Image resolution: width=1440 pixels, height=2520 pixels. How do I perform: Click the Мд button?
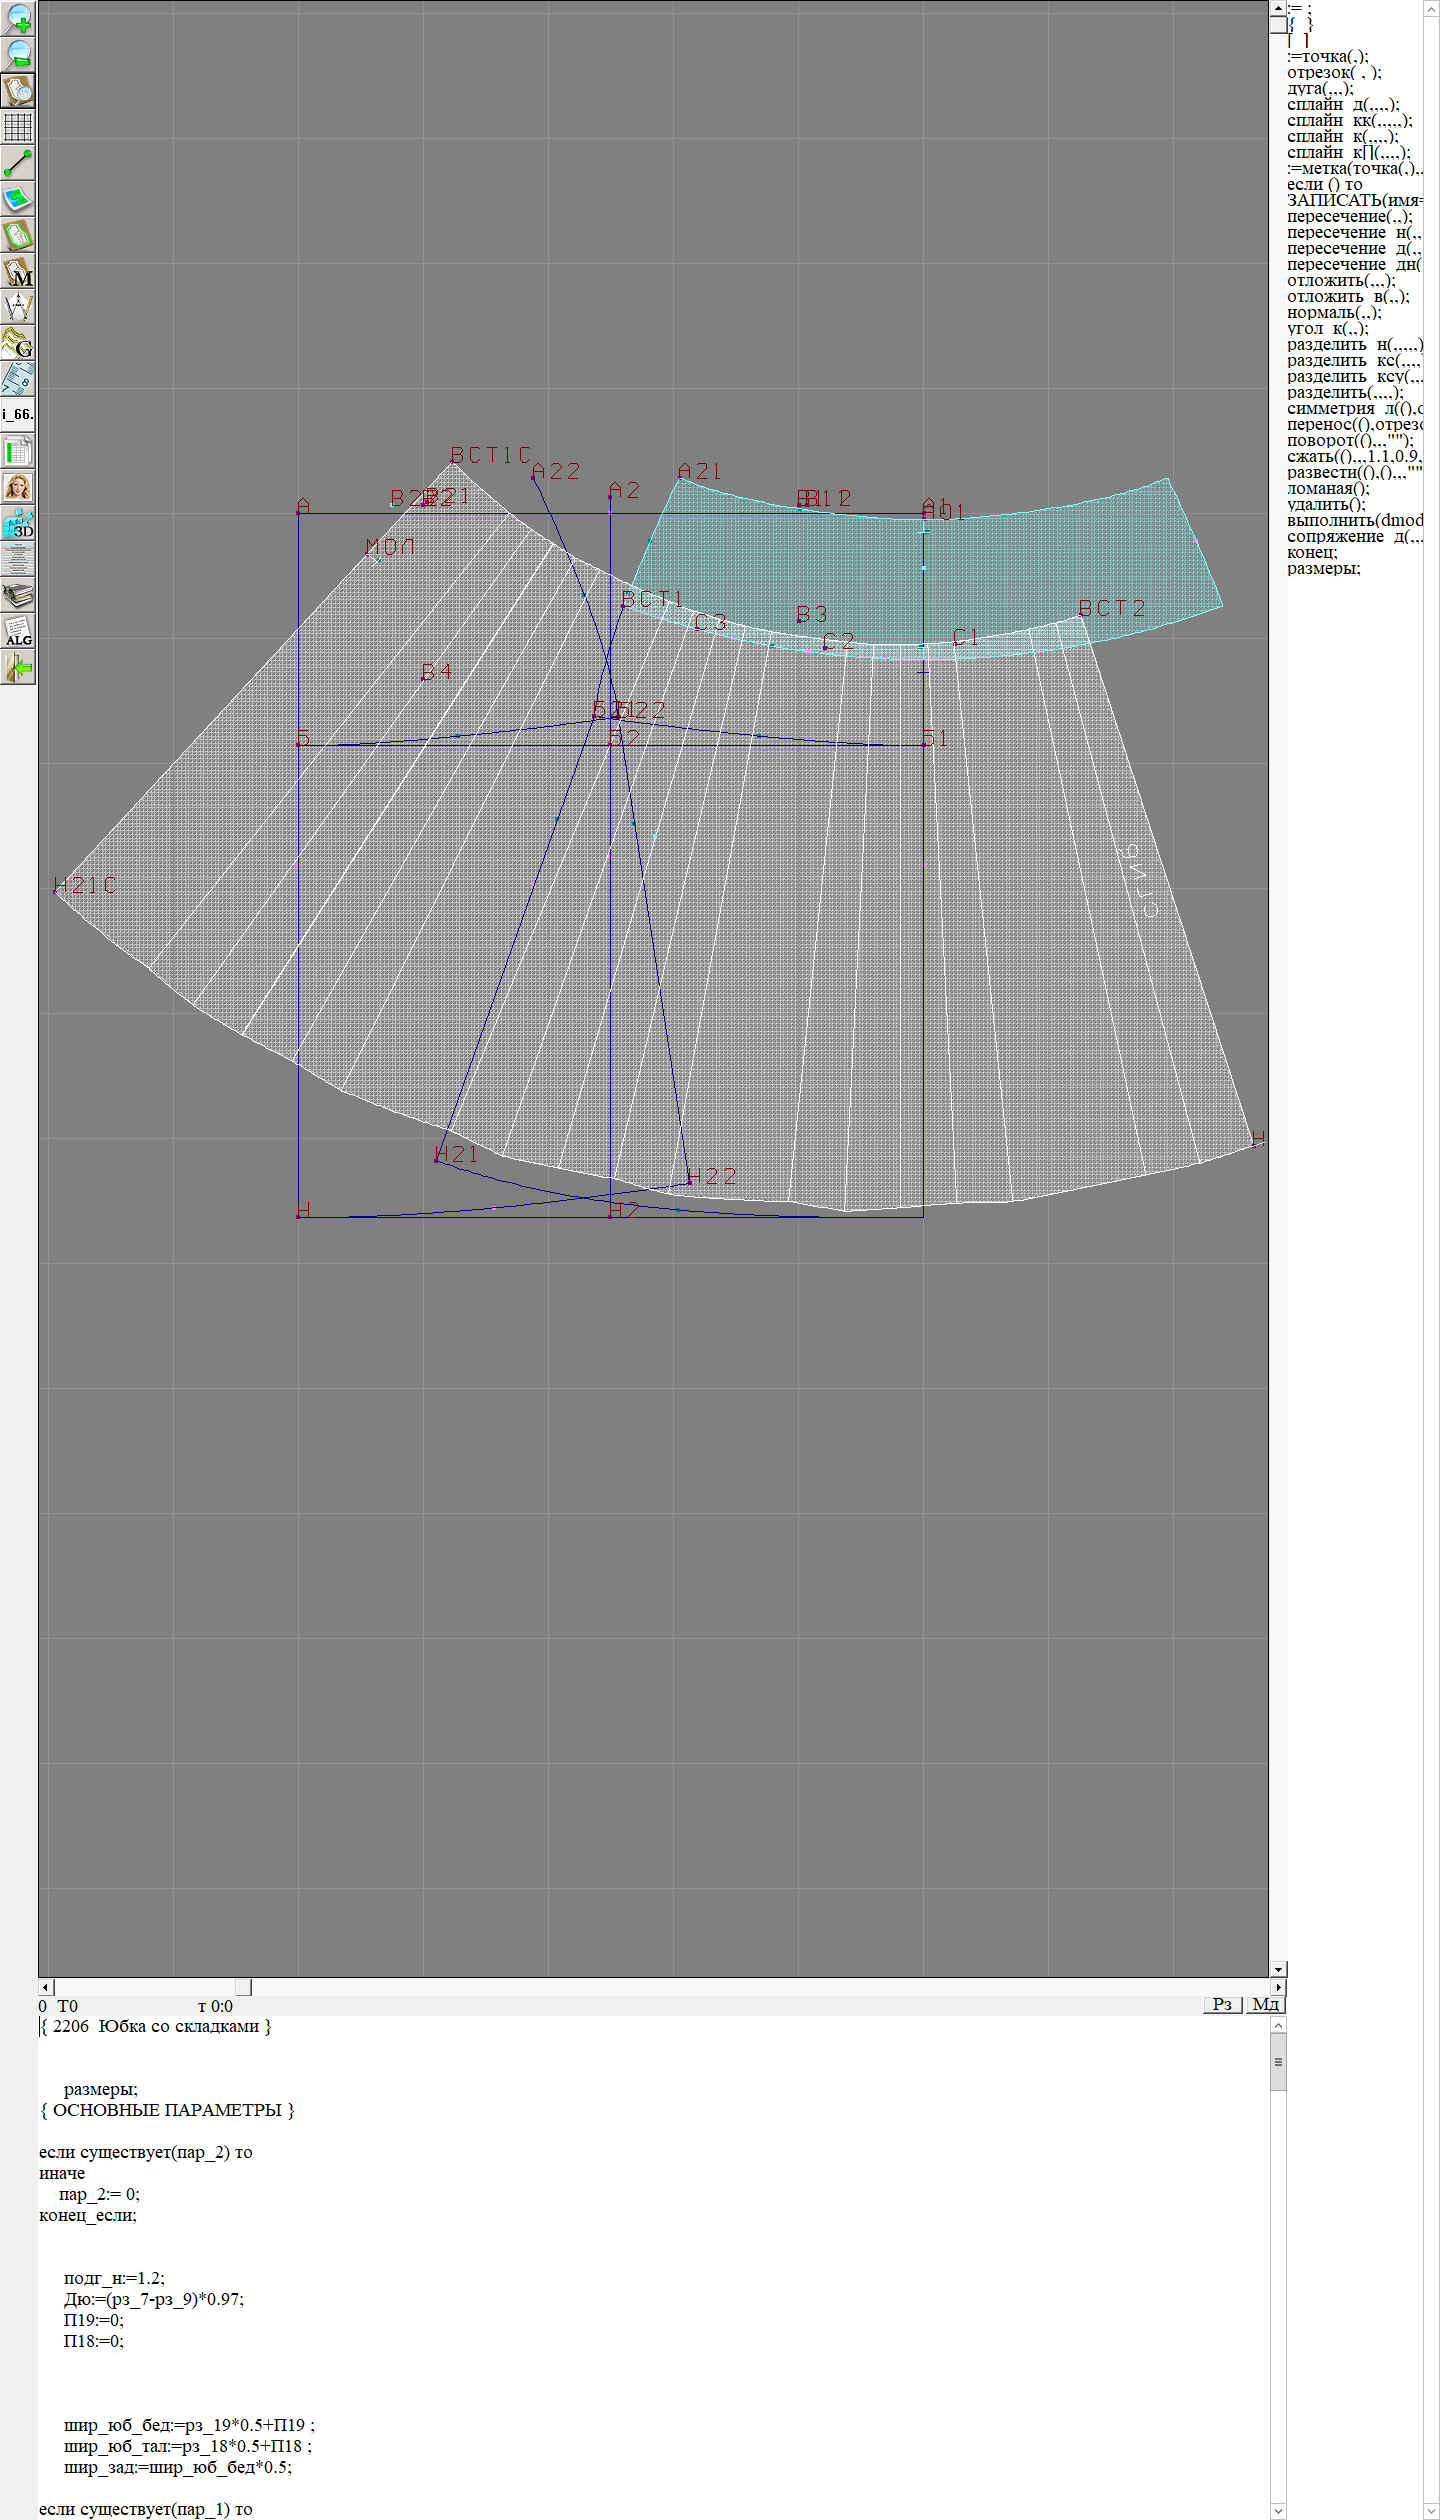click(1265, 2004)
